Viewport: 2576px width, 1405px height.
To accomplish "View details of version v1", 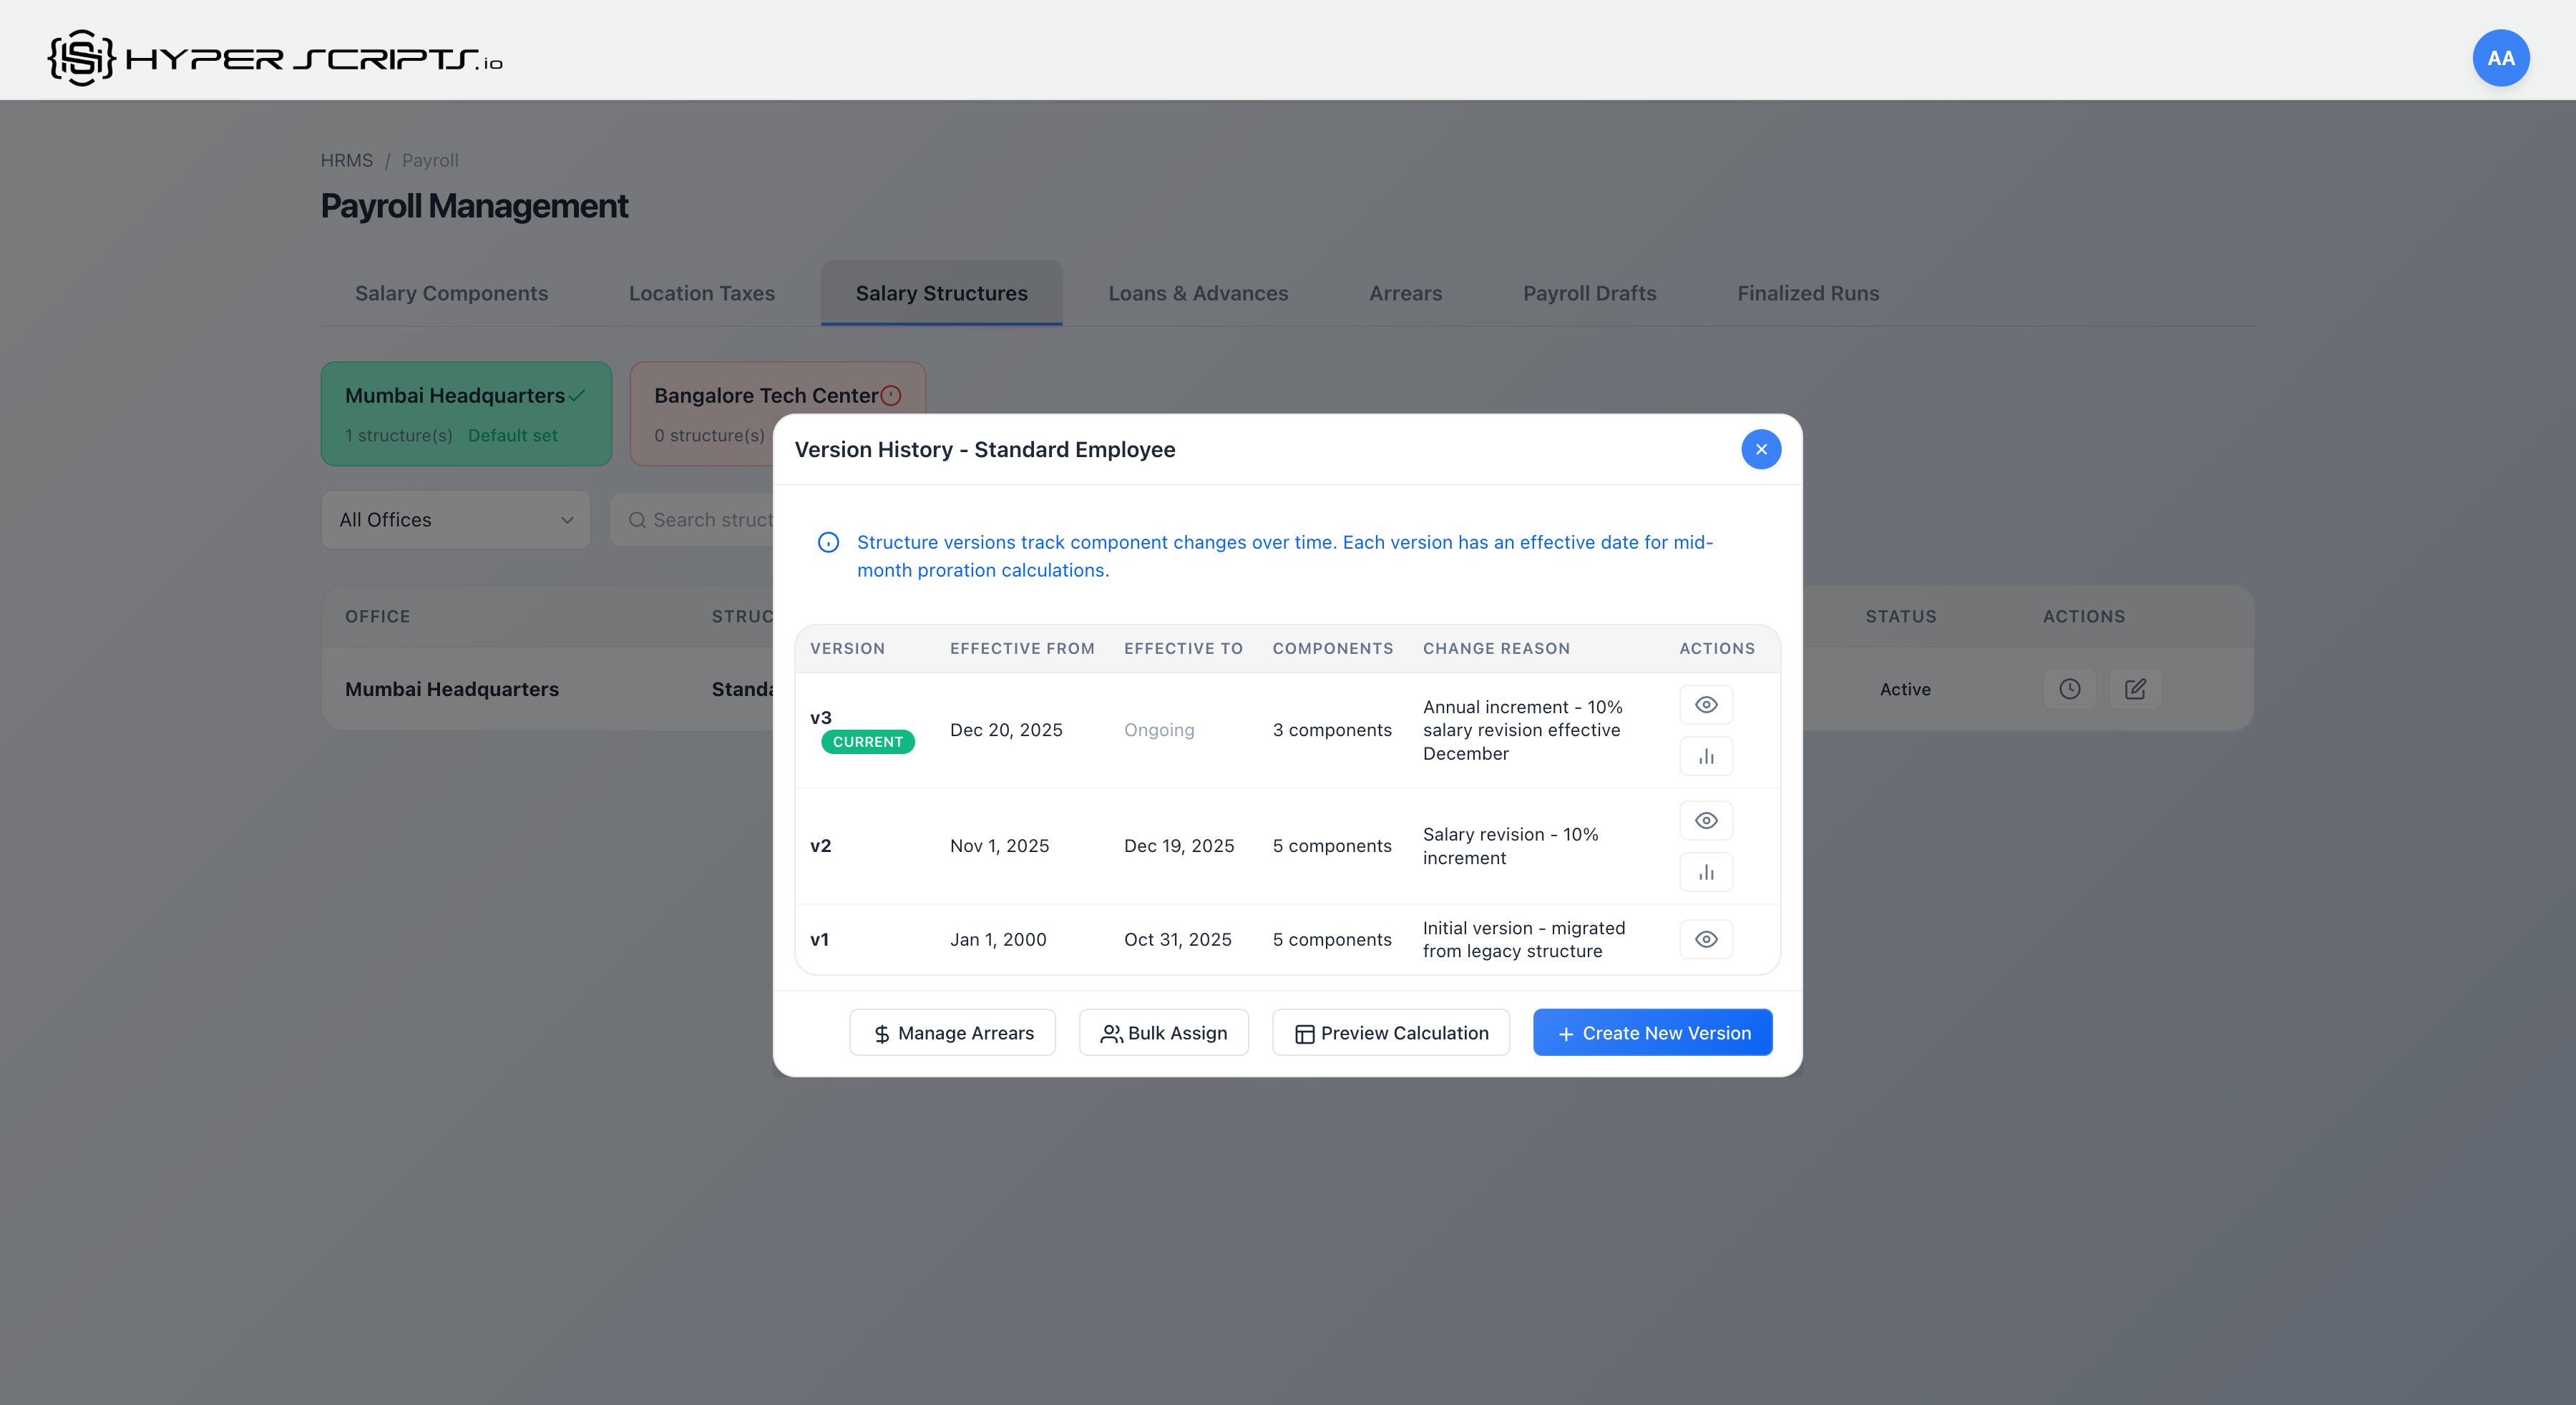I will [x=1706, y=939].
